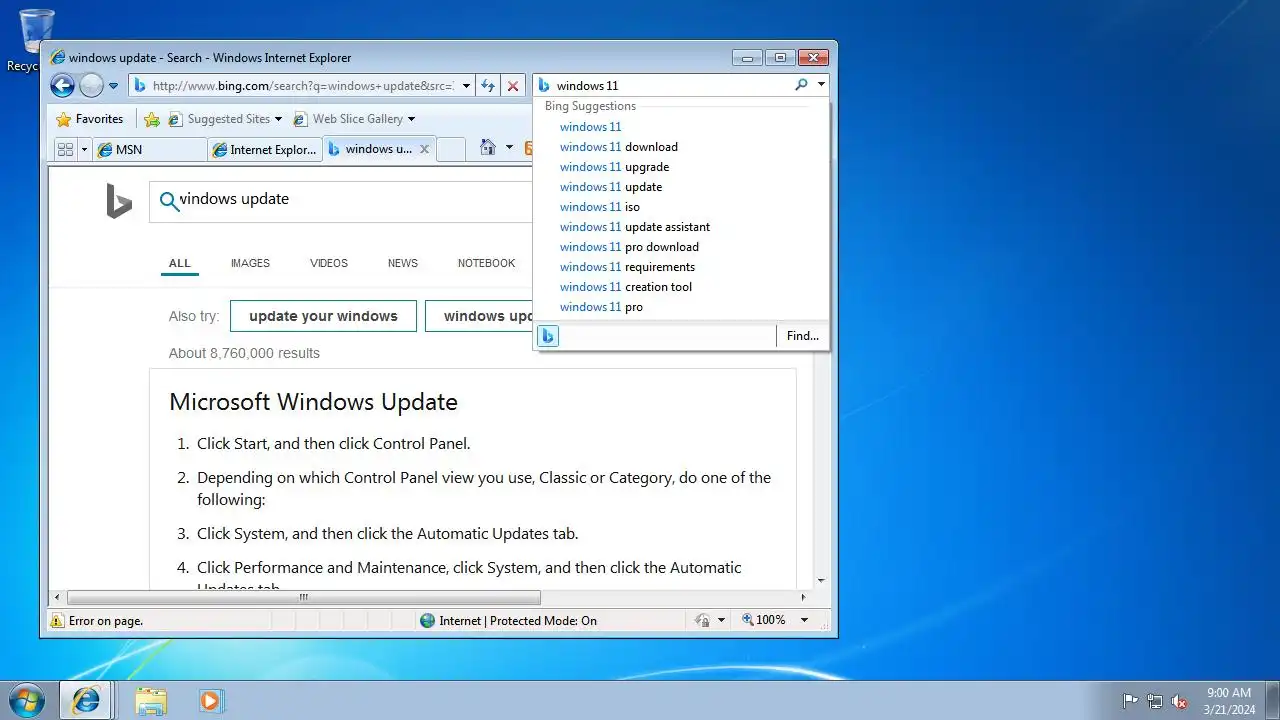Click the vertical scrollbar down arrow
Image resolution: width=1280 pixels, height=720 pixels.
pyautogui.click(x=822, y=580)
